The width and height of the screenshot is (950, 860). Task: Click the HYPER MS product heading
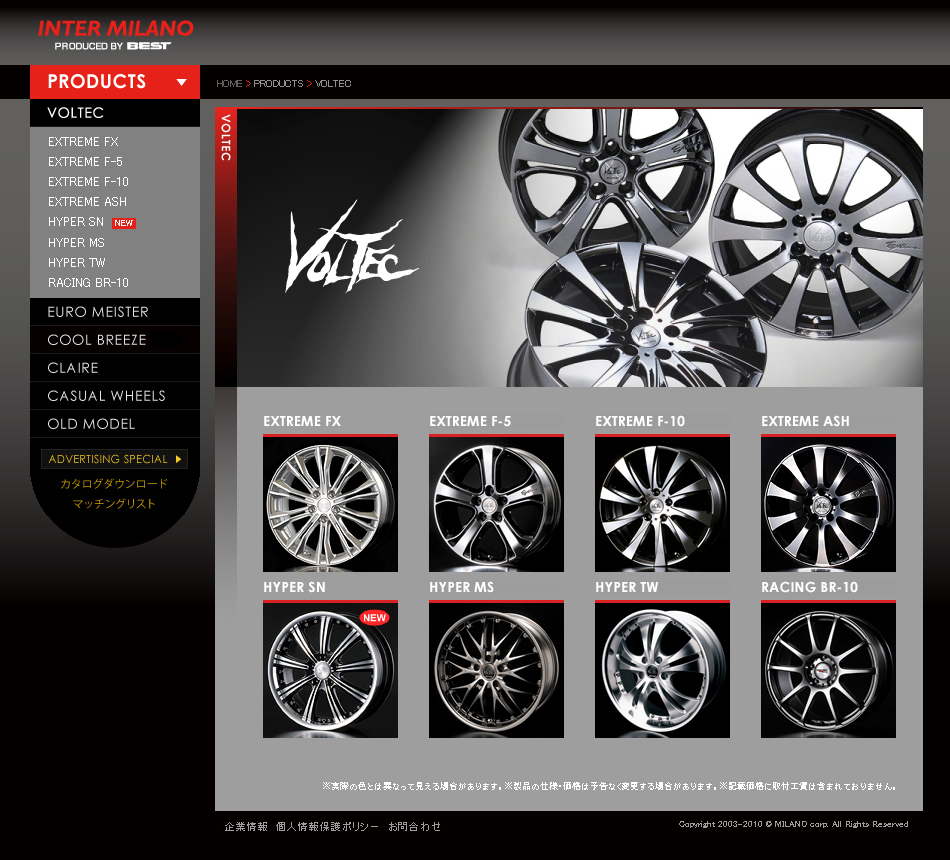[x=462, y=587]
